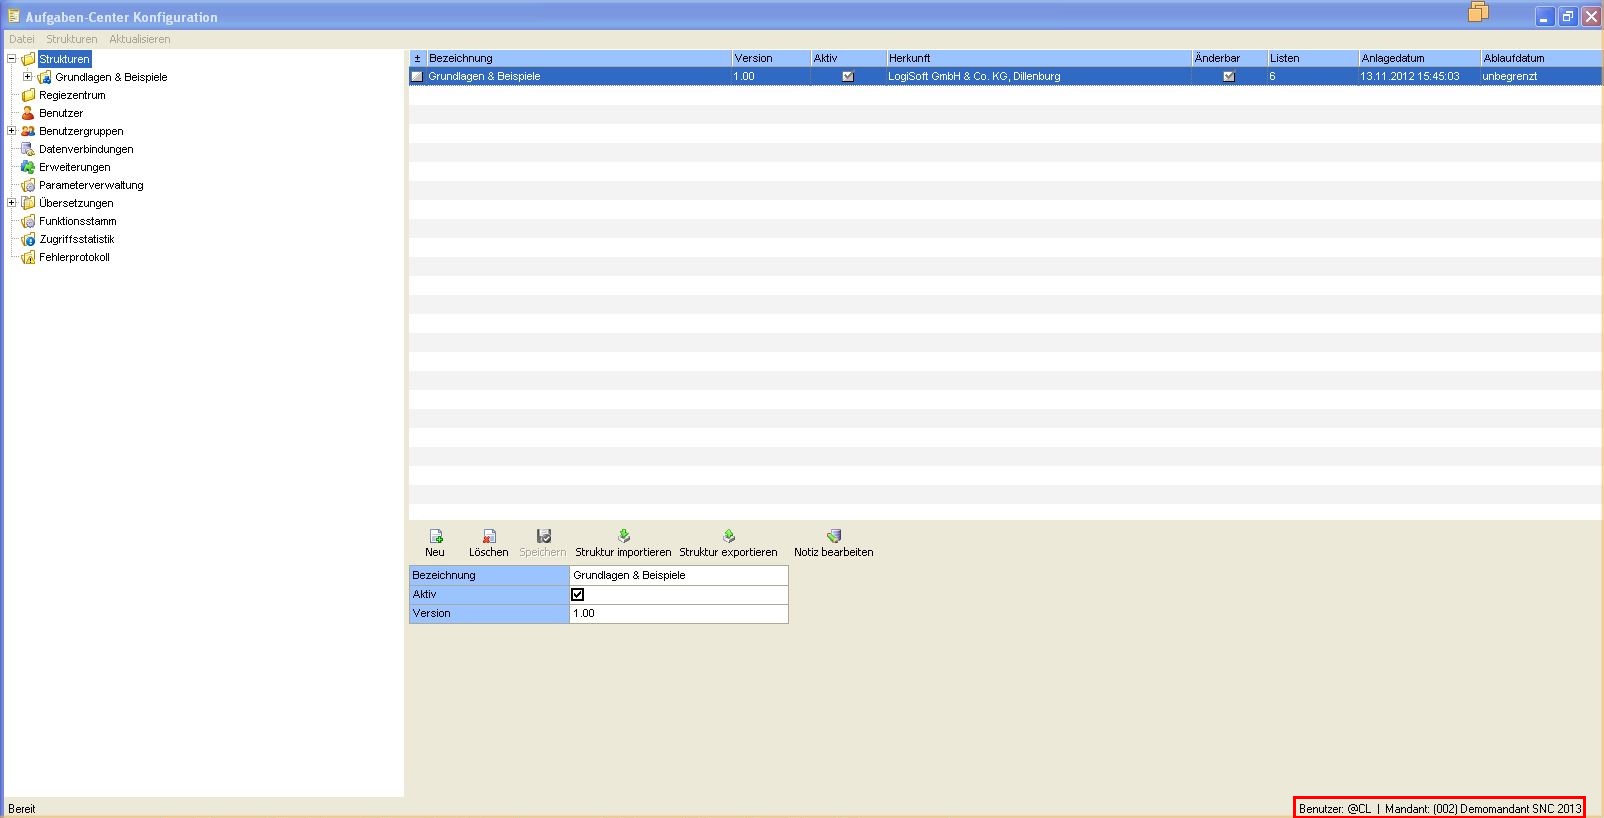1604x818 pixels.
Task: Click the Erweiterungen icon in tree
Action: point(28,167)
